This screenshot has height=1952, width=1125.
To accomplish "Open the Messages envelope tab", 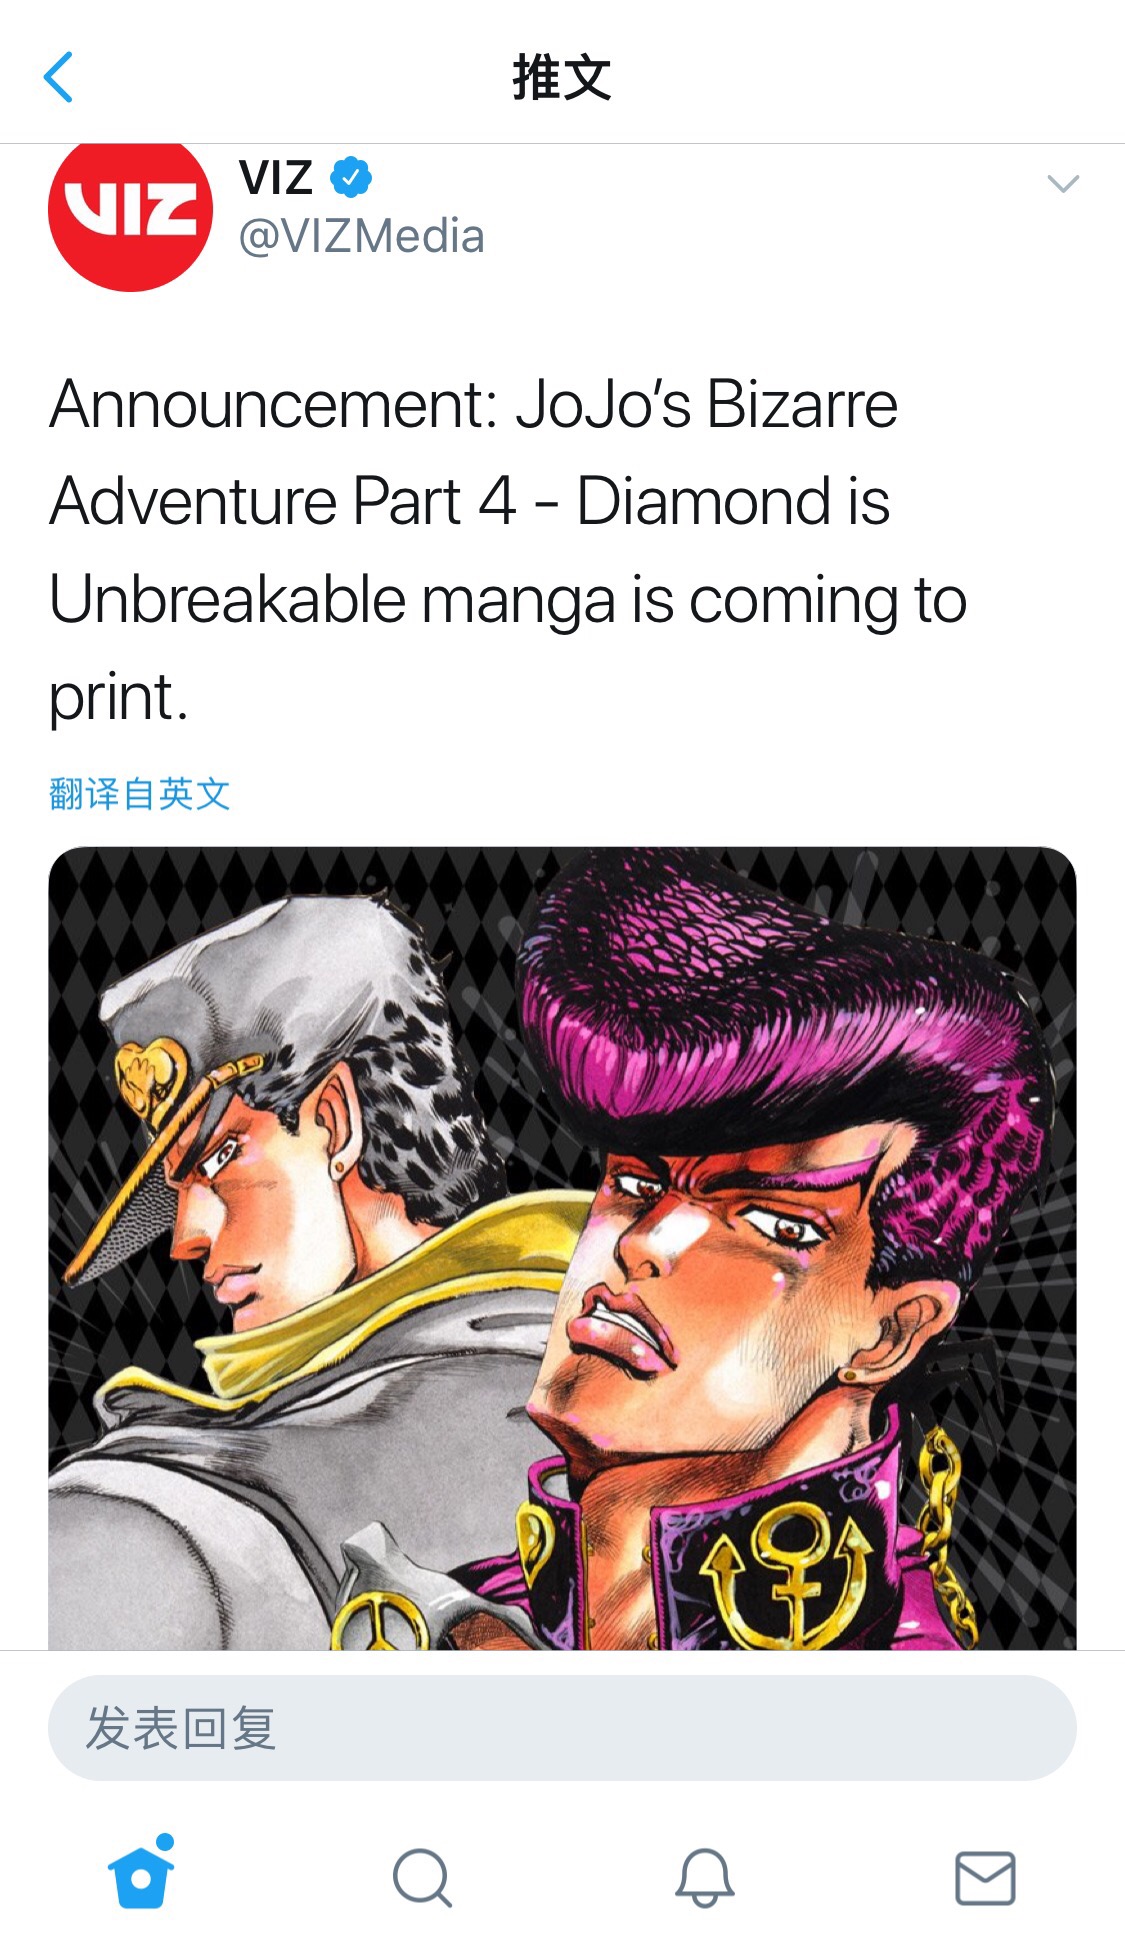I will pyautogui.click(x=985, y=1877).
